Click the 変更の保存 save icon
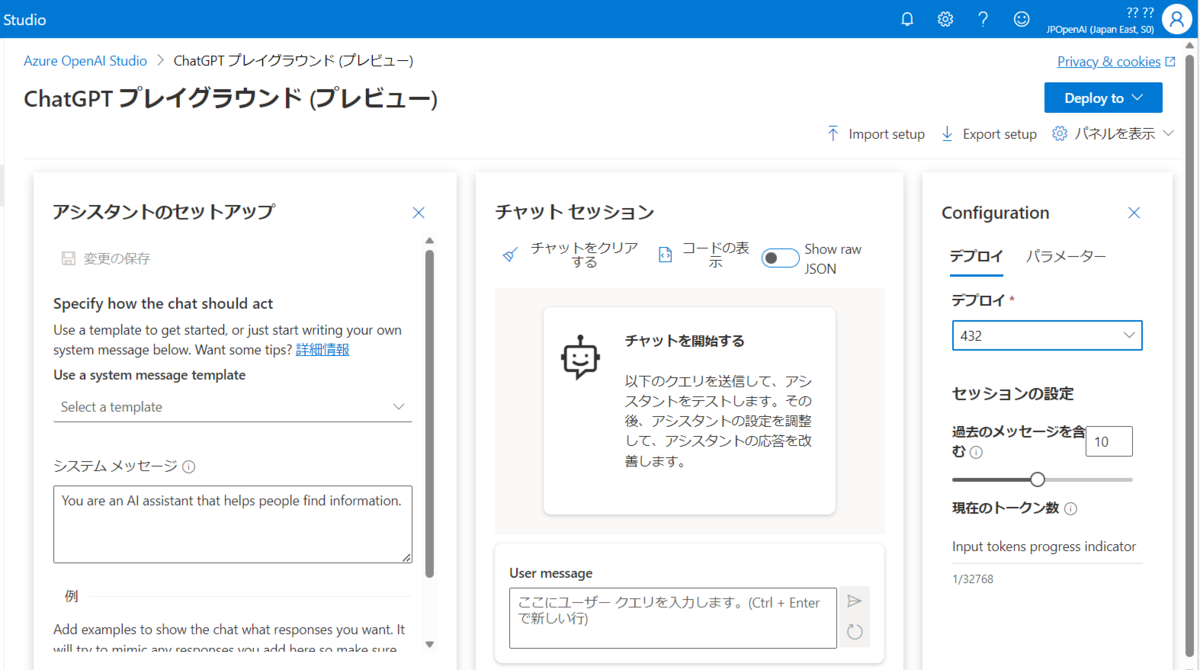 pos(68,258)
